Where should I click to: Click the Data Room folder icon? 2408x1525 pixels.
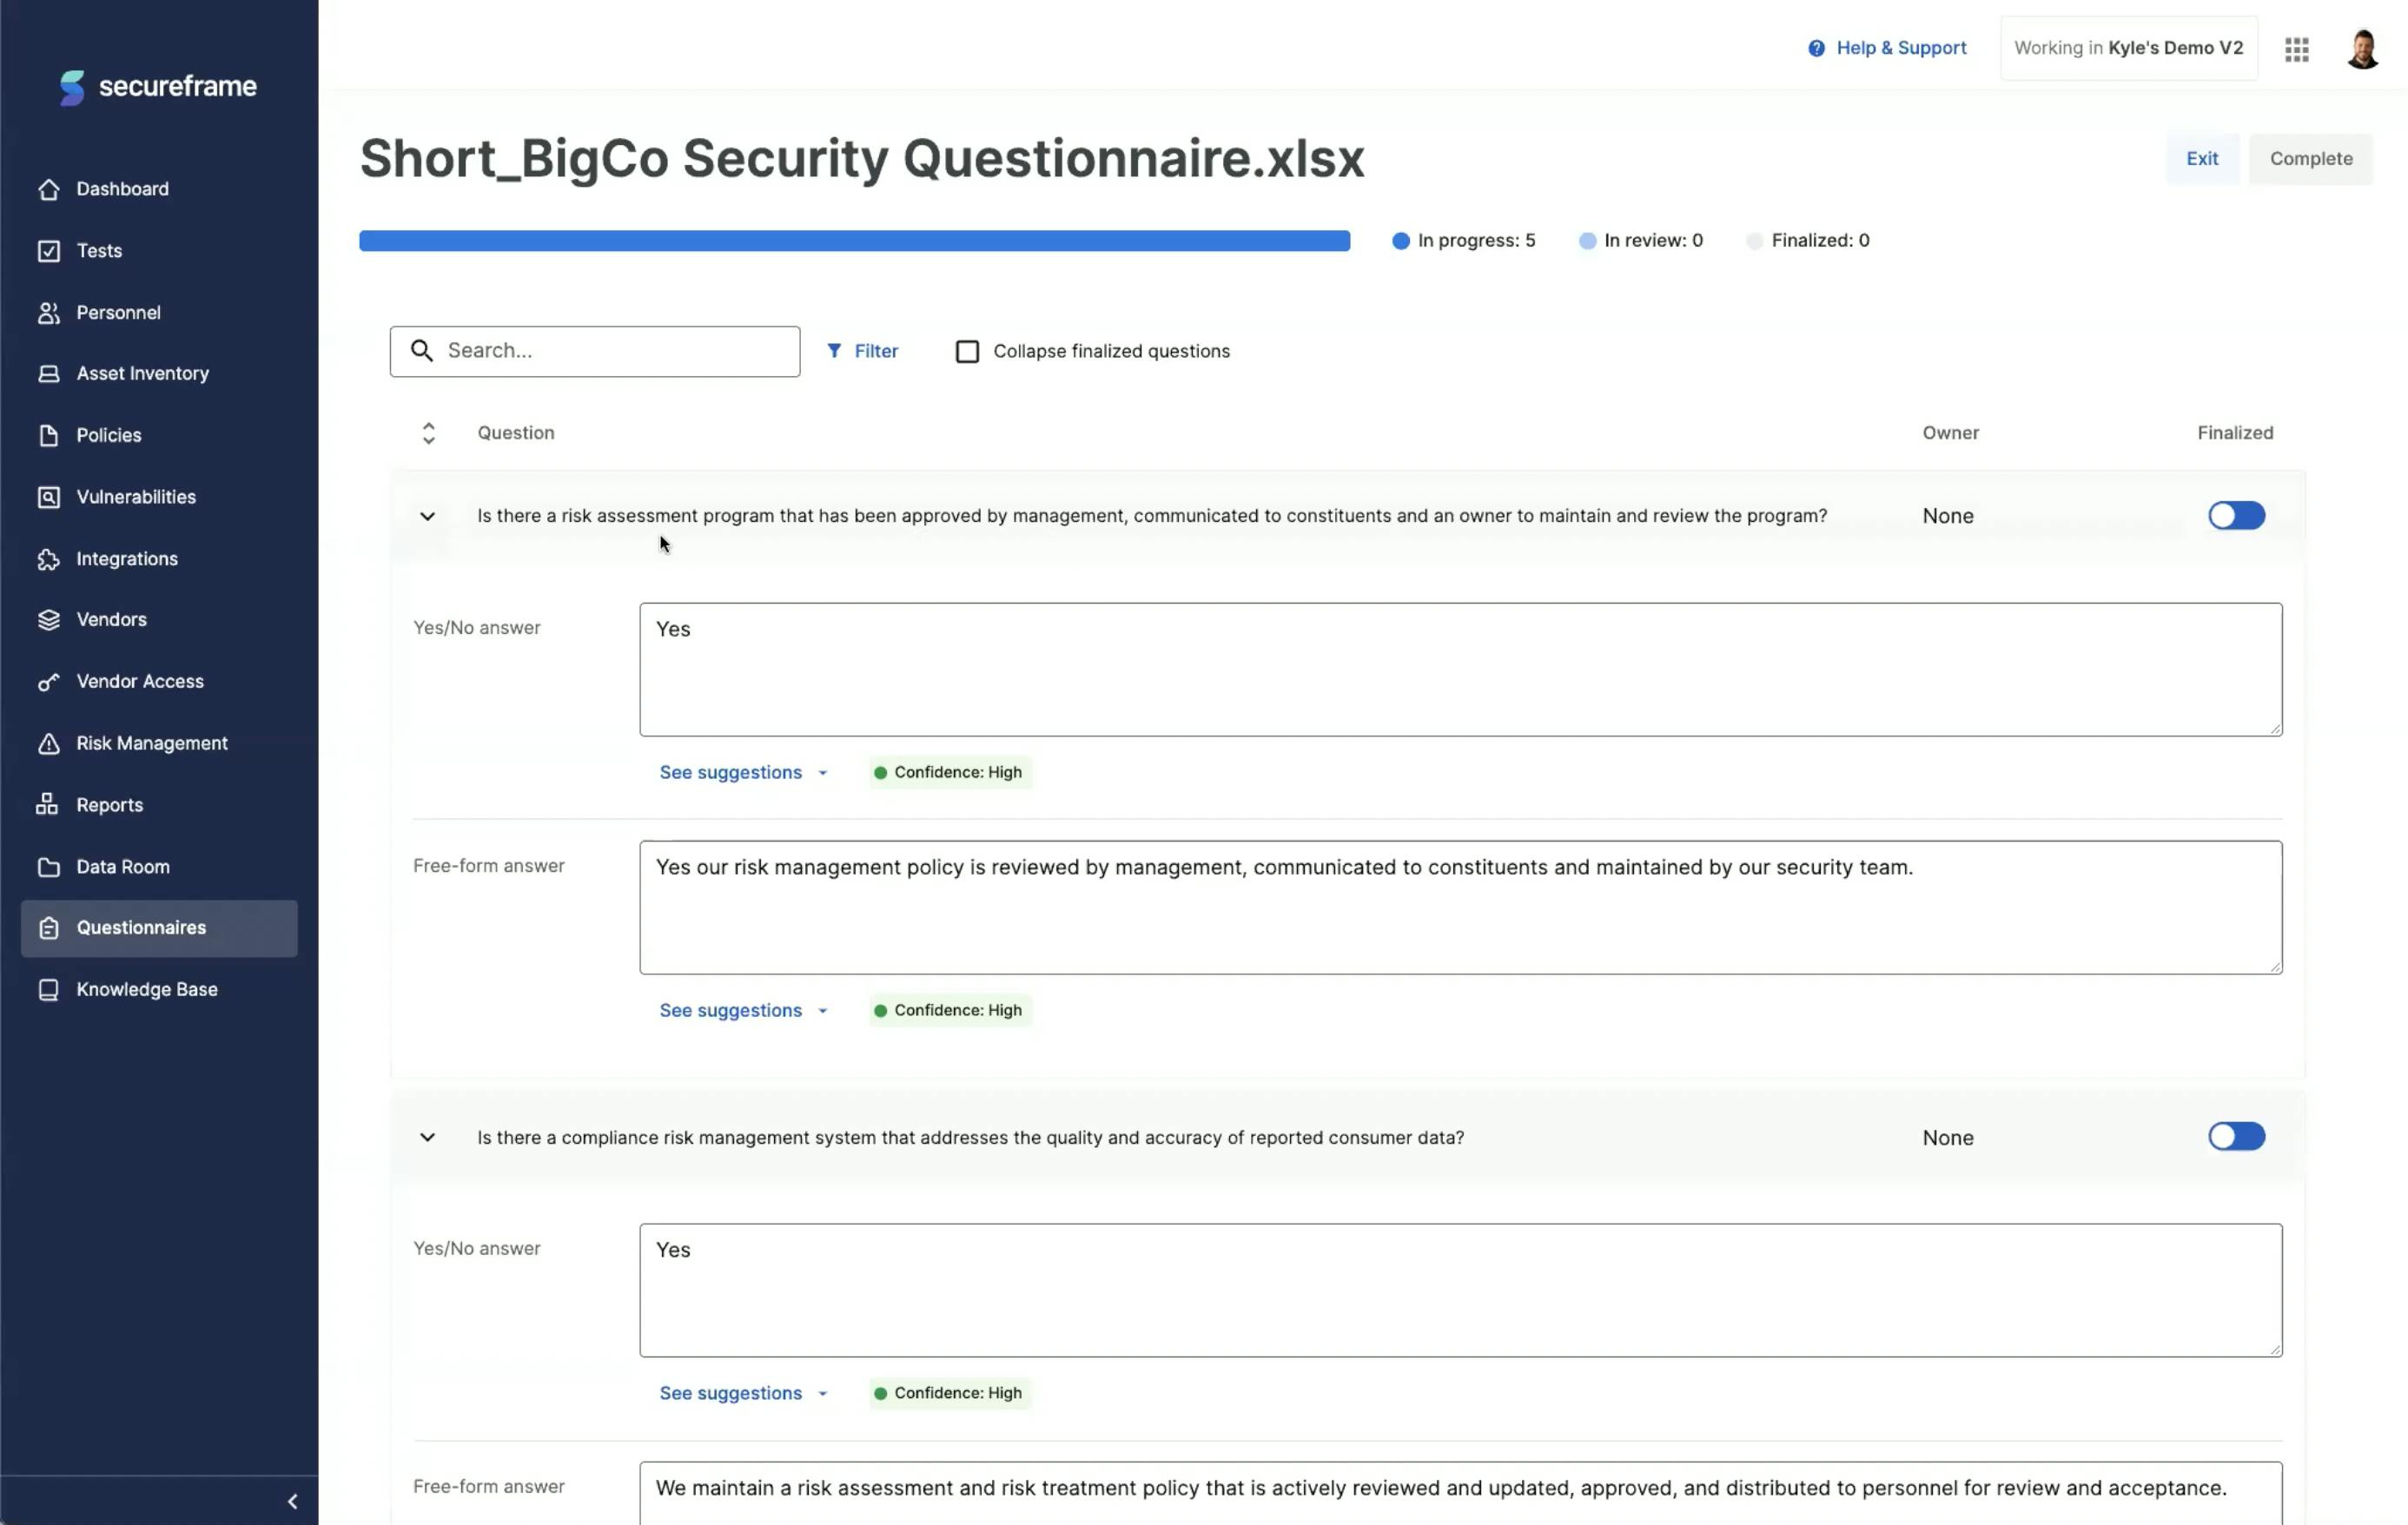(49, 867)
